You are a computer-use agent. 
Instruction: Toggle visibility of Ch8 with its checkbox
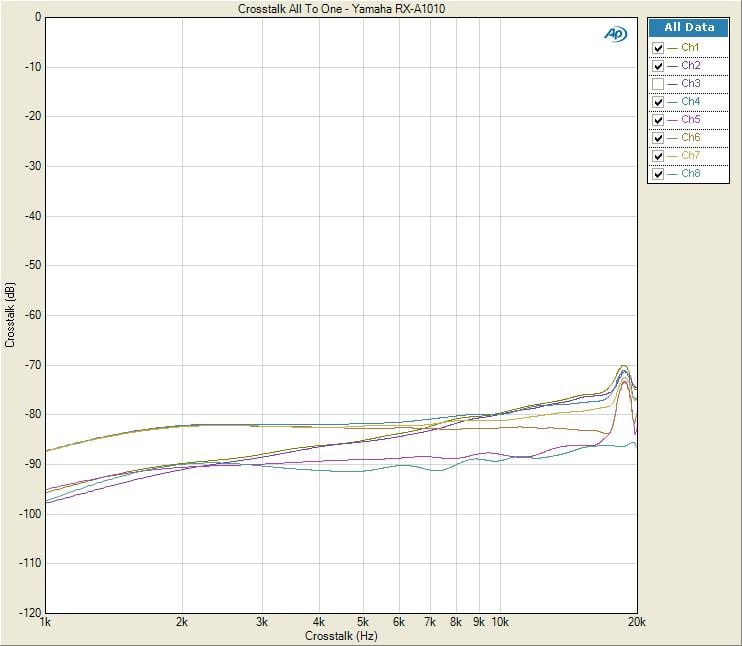(658, 174)
